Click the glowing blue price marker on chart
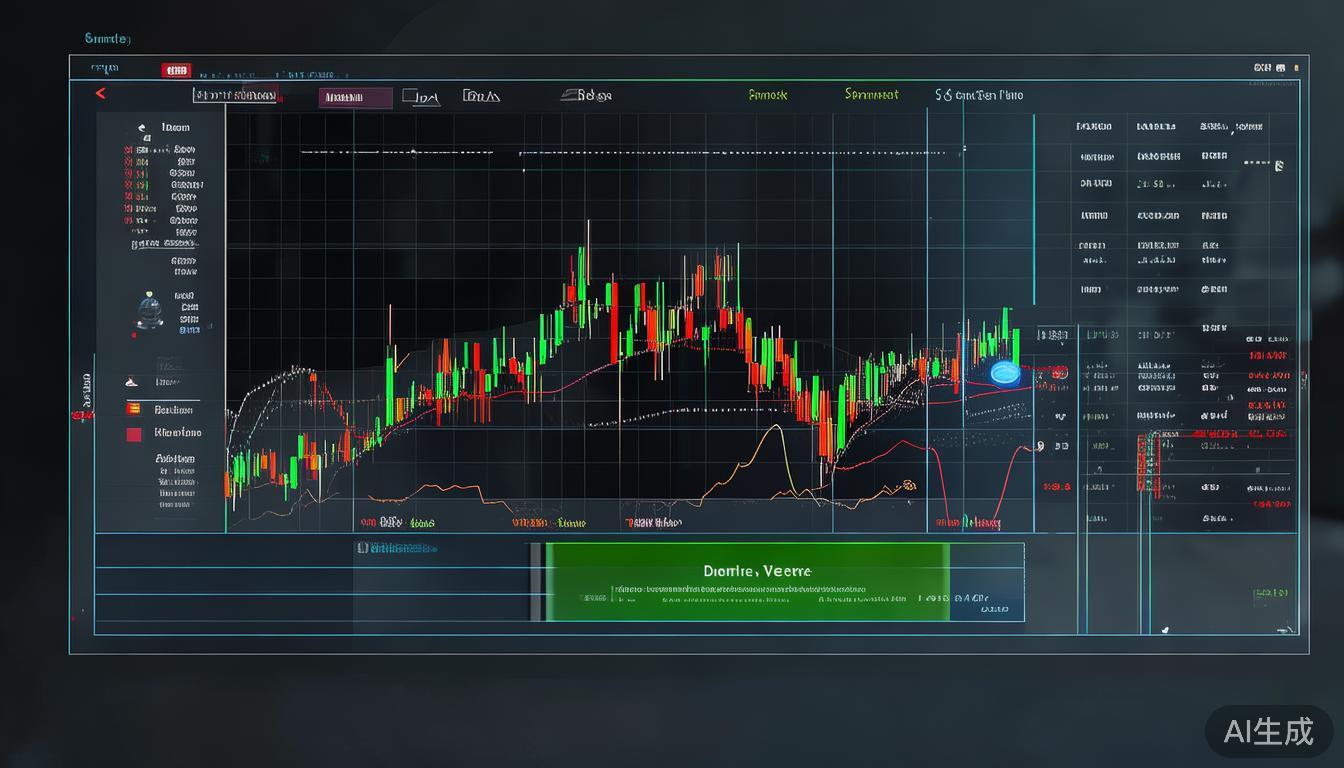1344x768 pixels. pyautogui.click(x=1004, y=373)
